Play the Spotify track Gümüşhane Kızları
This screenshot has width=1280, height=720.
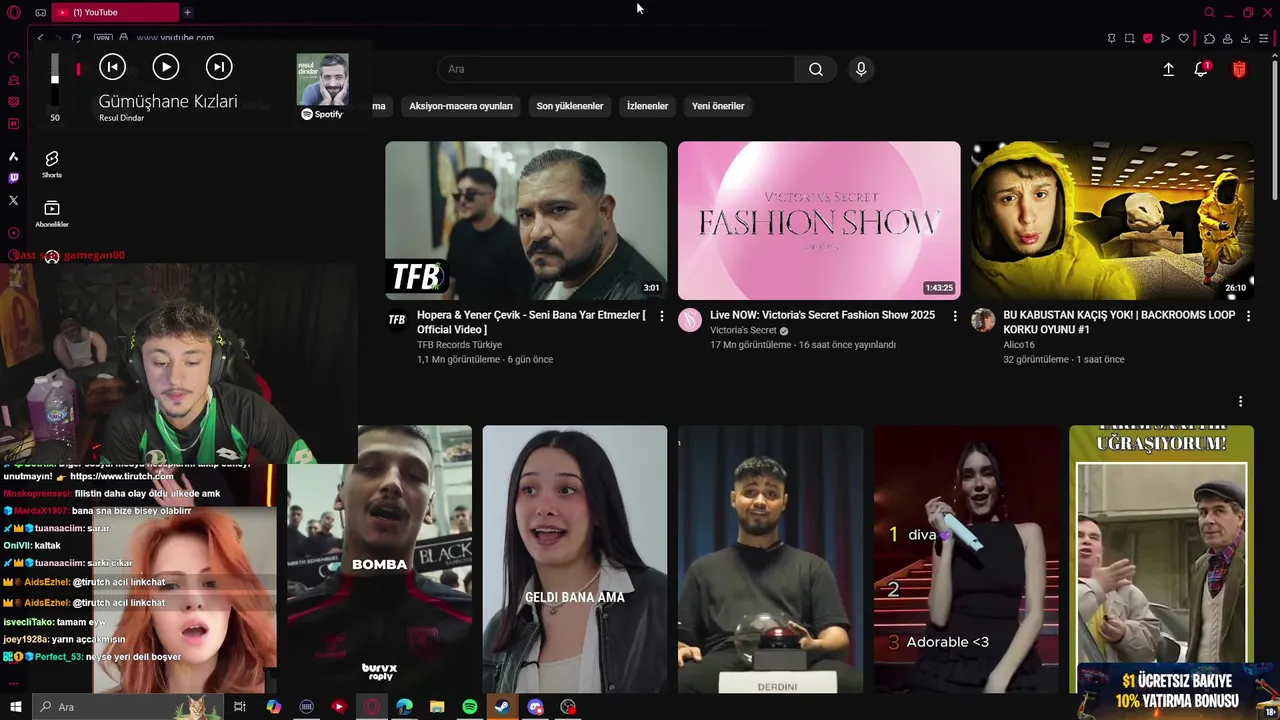166,67
